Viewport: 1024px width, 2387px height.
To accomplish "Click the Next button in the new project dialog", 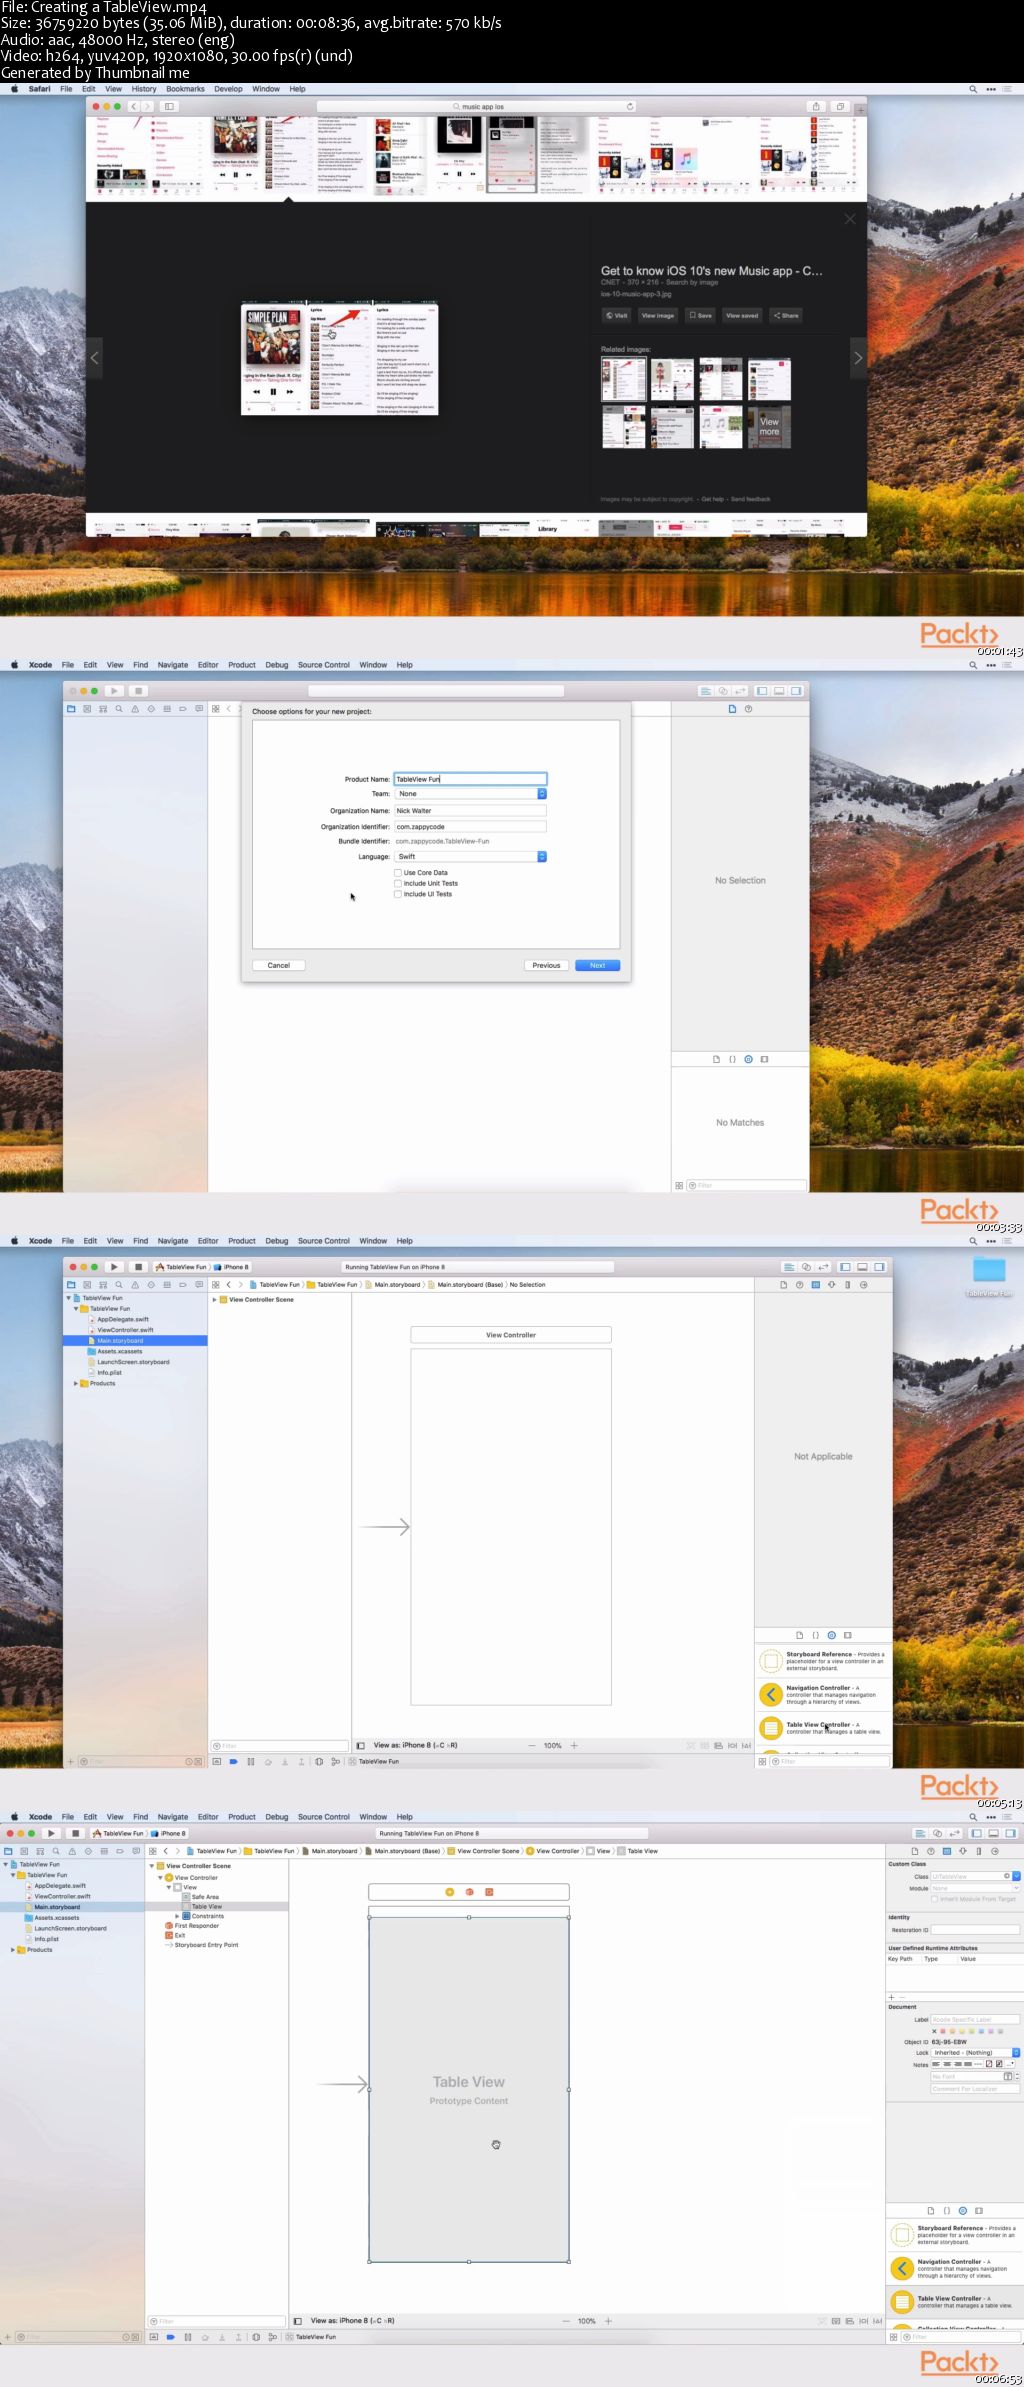I will click(x=598, y=965).
